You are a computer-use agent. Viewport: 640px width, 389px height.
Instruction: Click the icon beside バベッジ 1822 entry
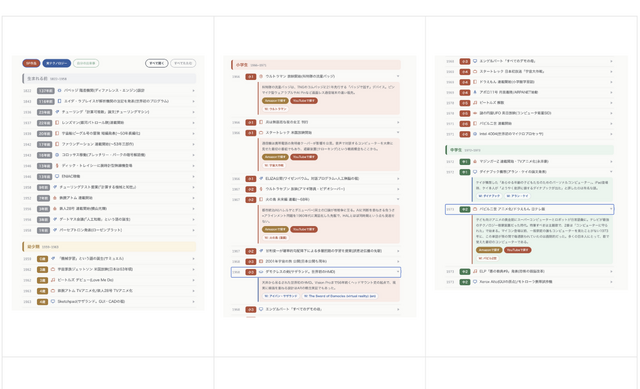coord(59,90)
